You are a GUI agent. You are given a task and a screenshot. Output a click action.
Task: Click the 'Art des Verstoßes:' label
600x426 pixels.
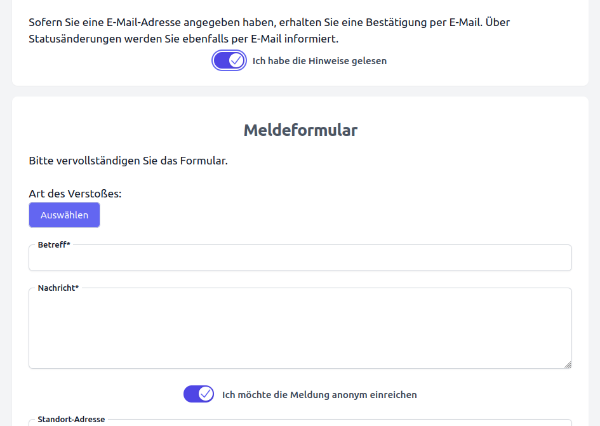(x=75, y=194)
